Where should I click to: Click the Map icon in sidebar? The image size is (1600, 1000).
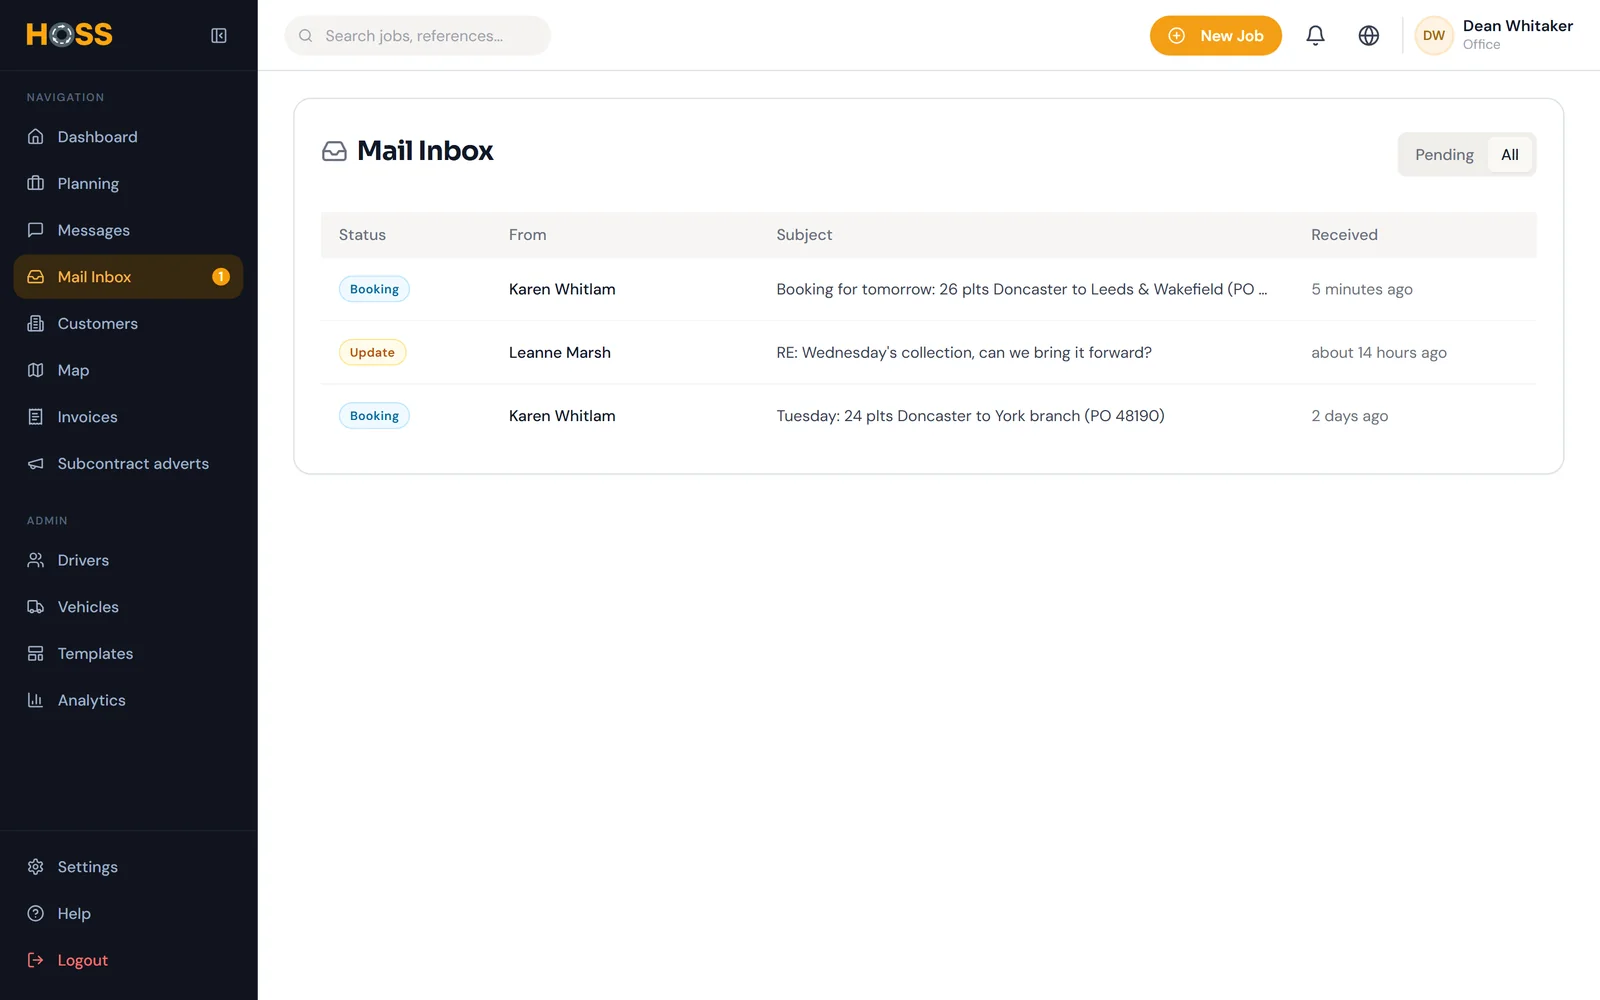click(36, 370)
